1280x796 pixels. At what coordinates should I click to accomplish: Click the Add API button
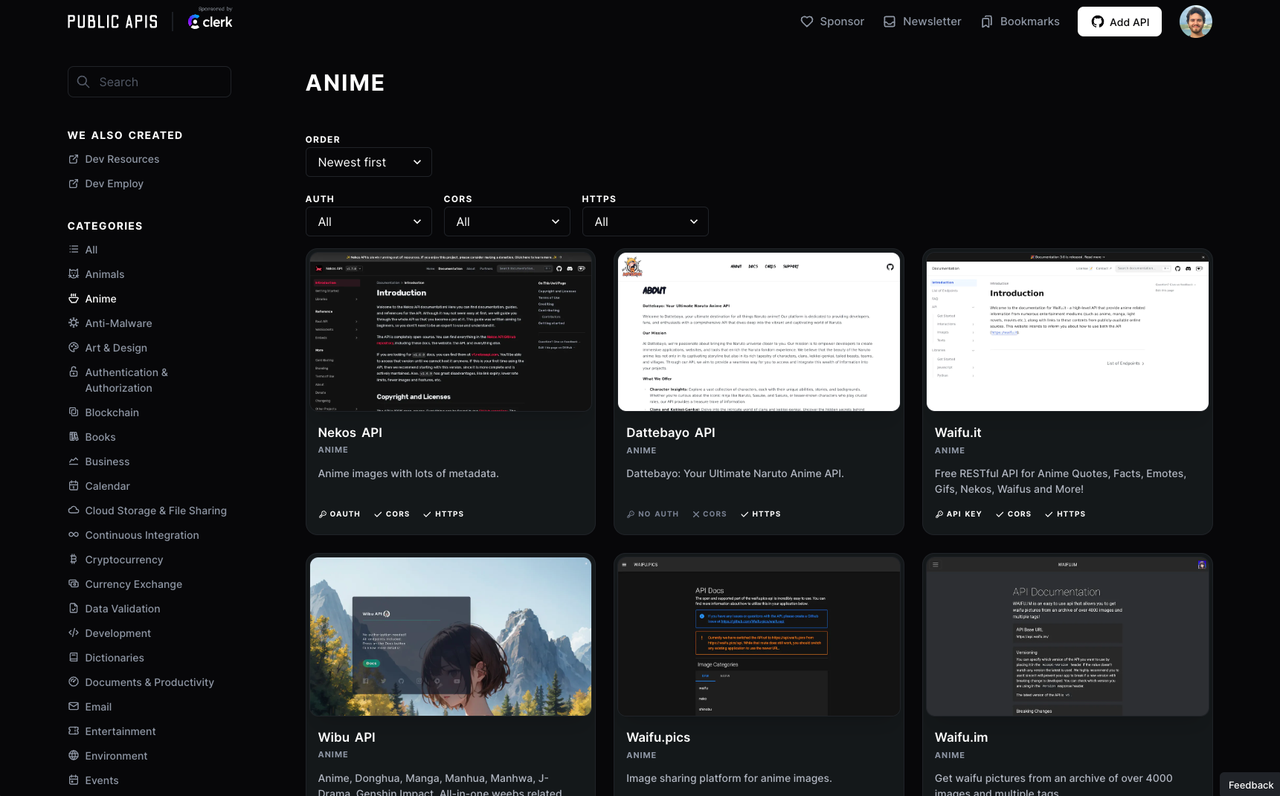pyautogui.click(x=1119, y=21)
